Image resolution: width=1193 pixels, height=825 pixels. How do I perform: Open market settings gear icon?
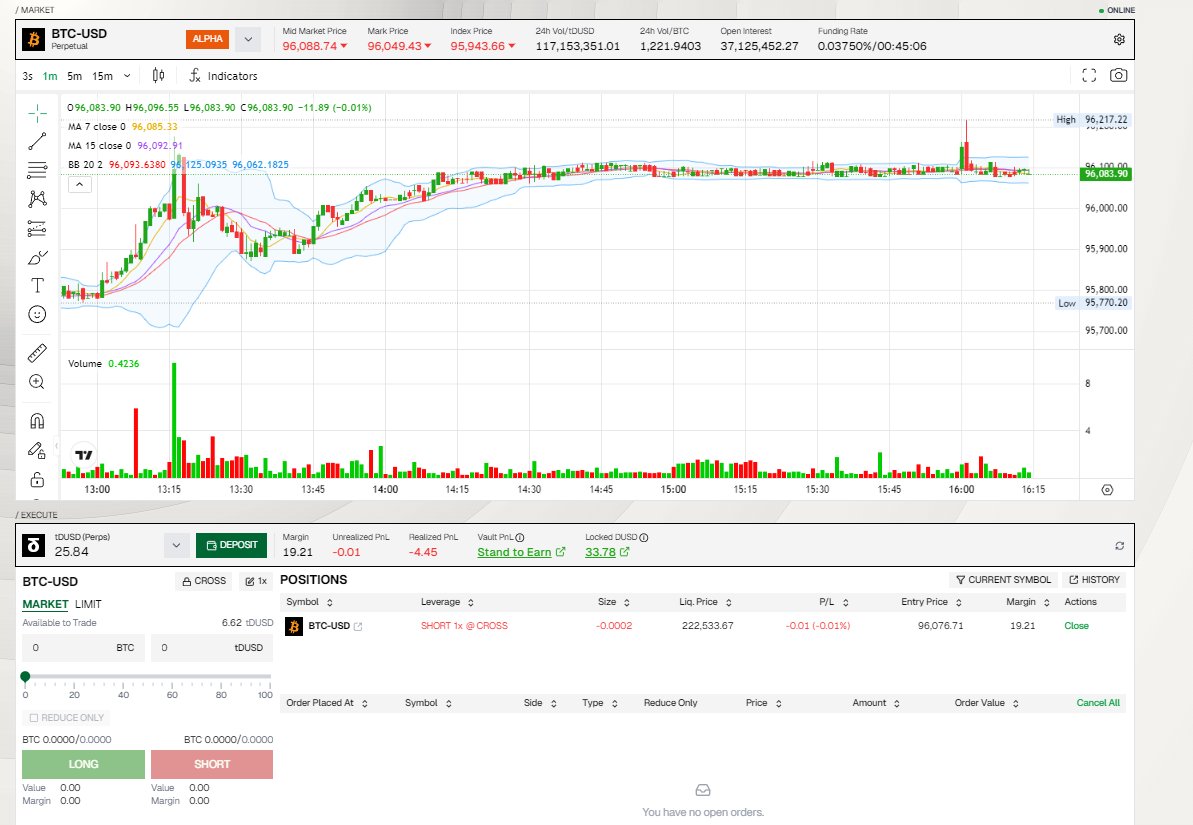tap(1119, 40)
